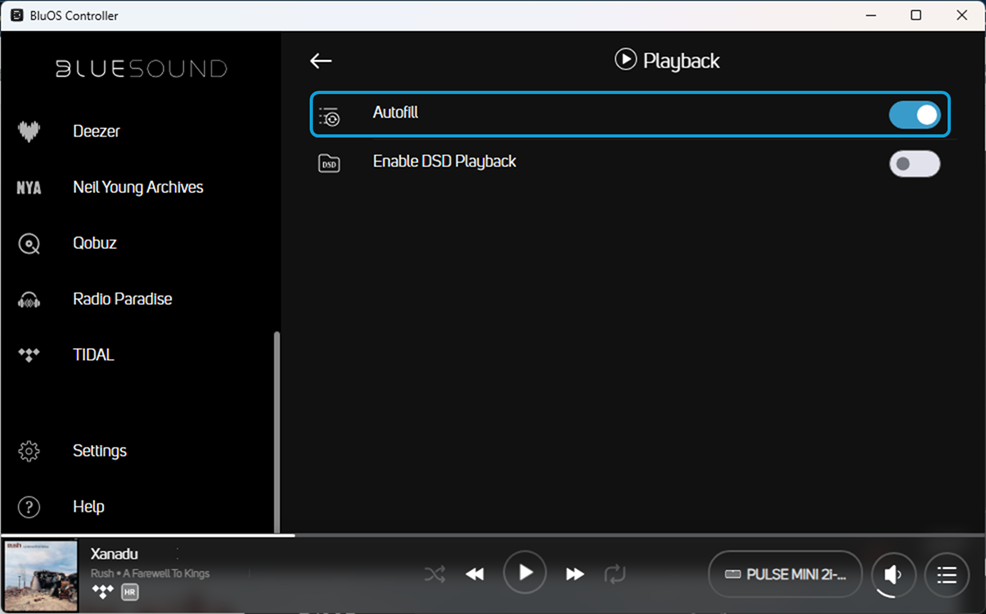The image size is (986, 614).
Task: Start playback with the play button
Action: tap(524, 572)
